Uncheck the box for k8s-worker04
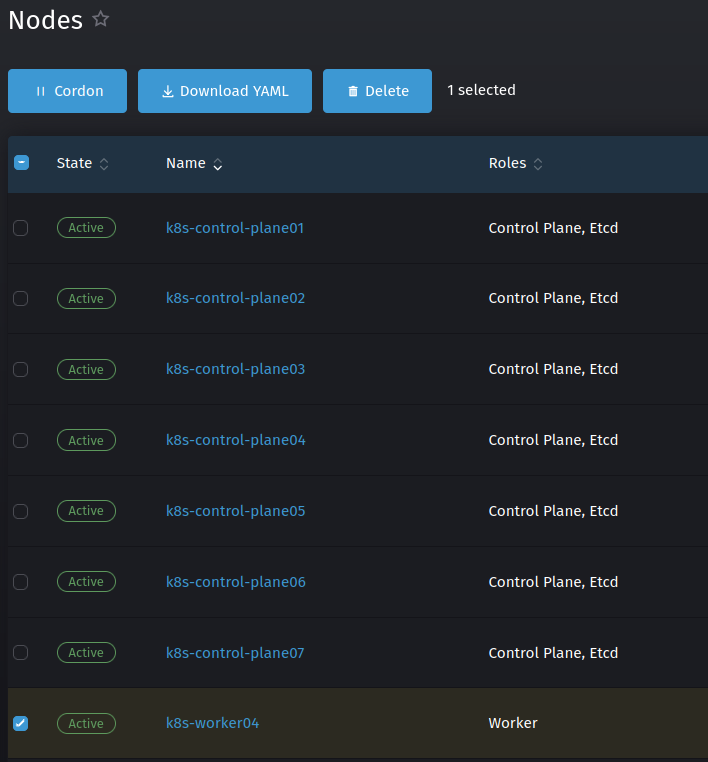 [x=20, y=723]
